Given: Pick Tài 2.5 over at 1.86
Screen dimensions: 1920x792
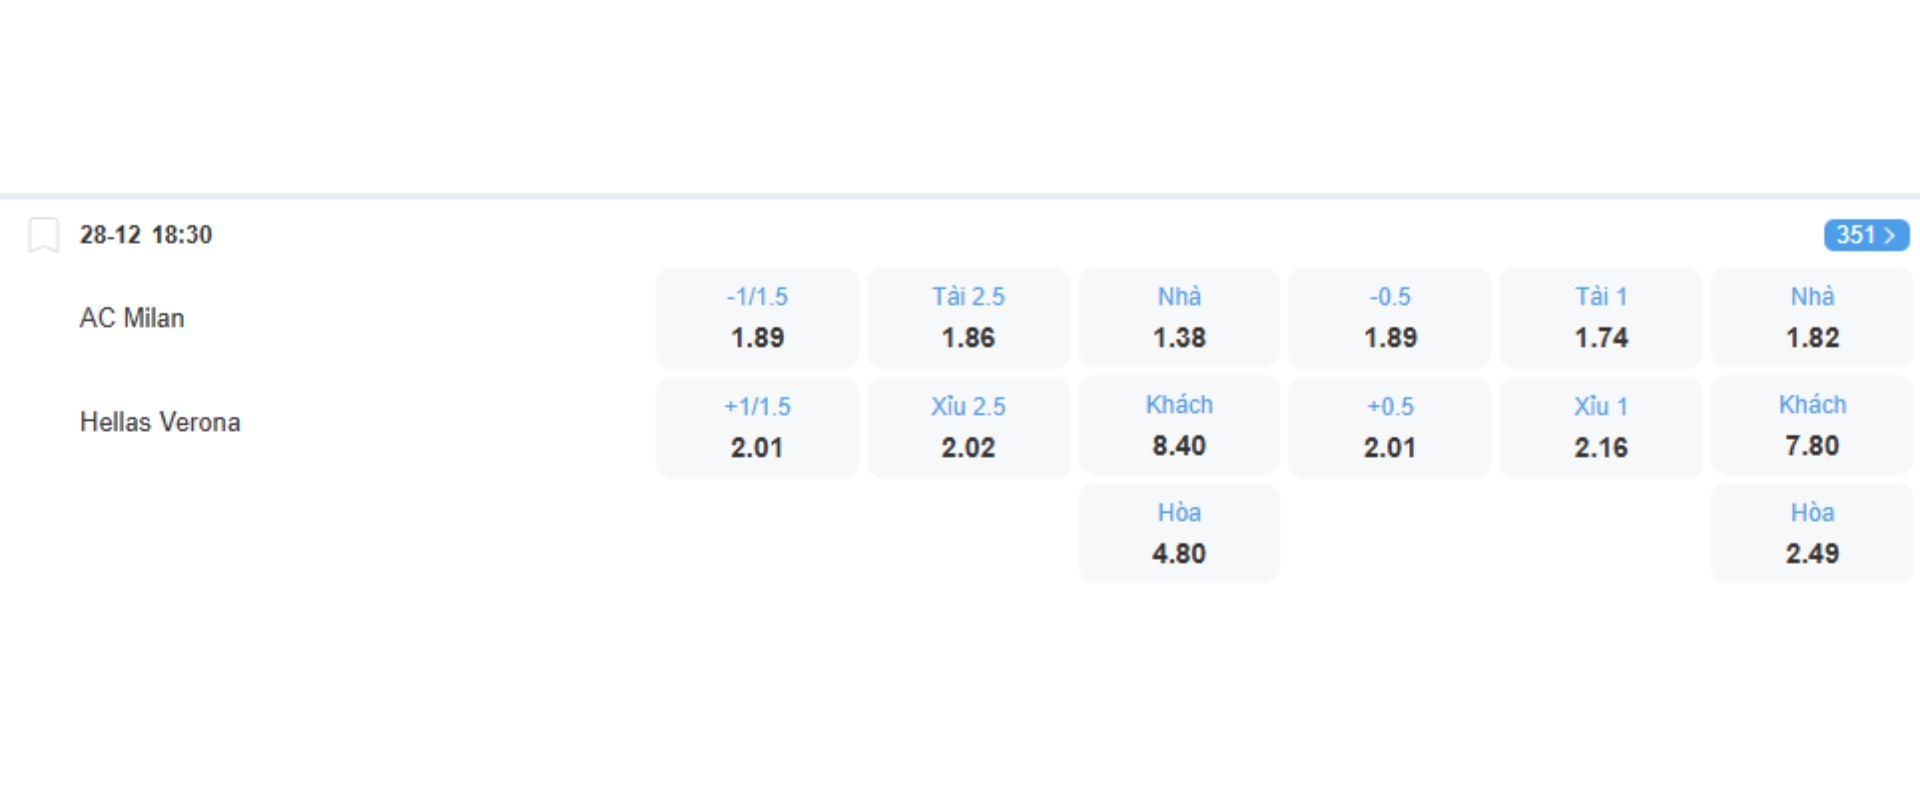Looking at the screenshot, I should (968, 318).
